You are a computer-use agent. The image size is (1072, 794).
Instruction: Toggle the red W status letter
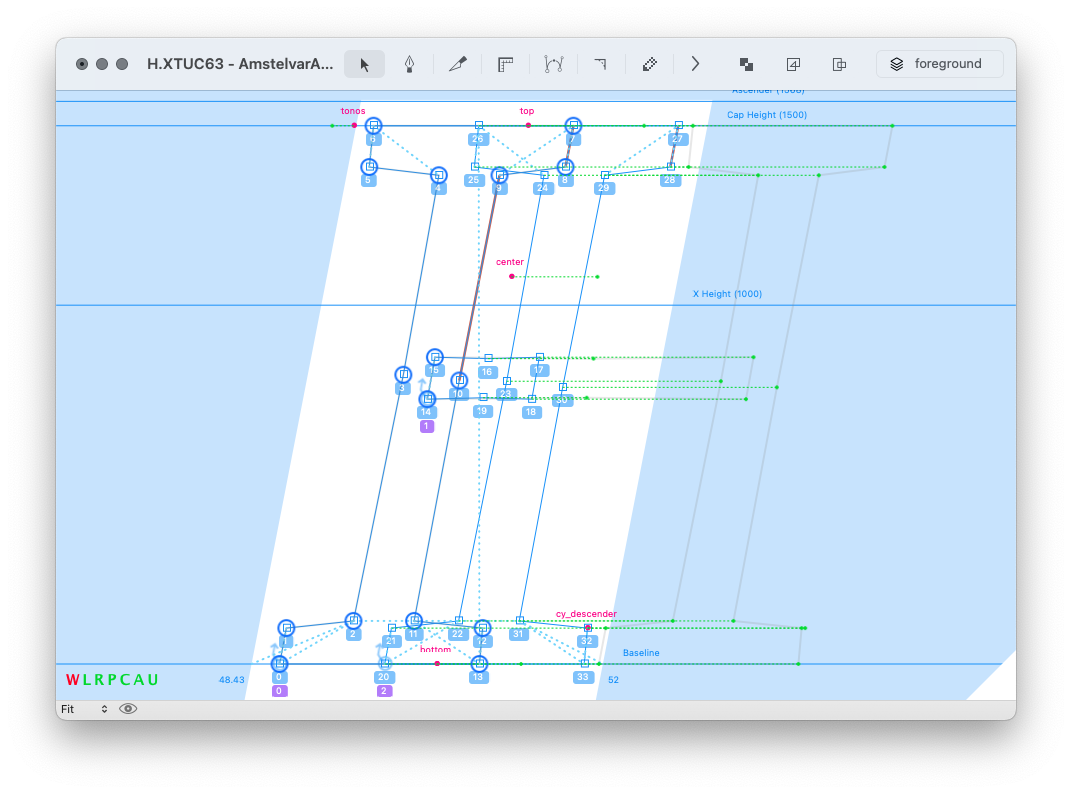(x=72, y=680)
